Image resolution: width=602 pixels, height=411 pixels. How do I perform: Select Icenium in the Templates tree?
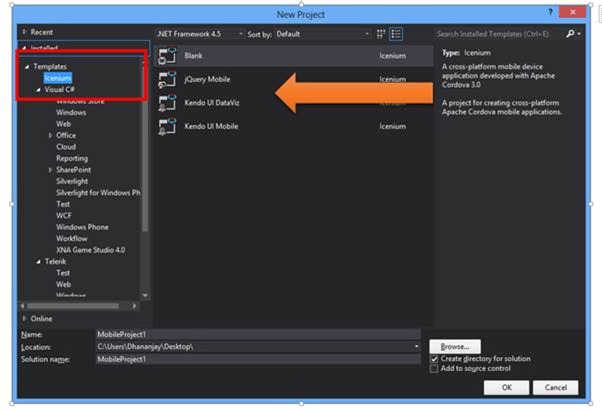[x=57, y=77]
